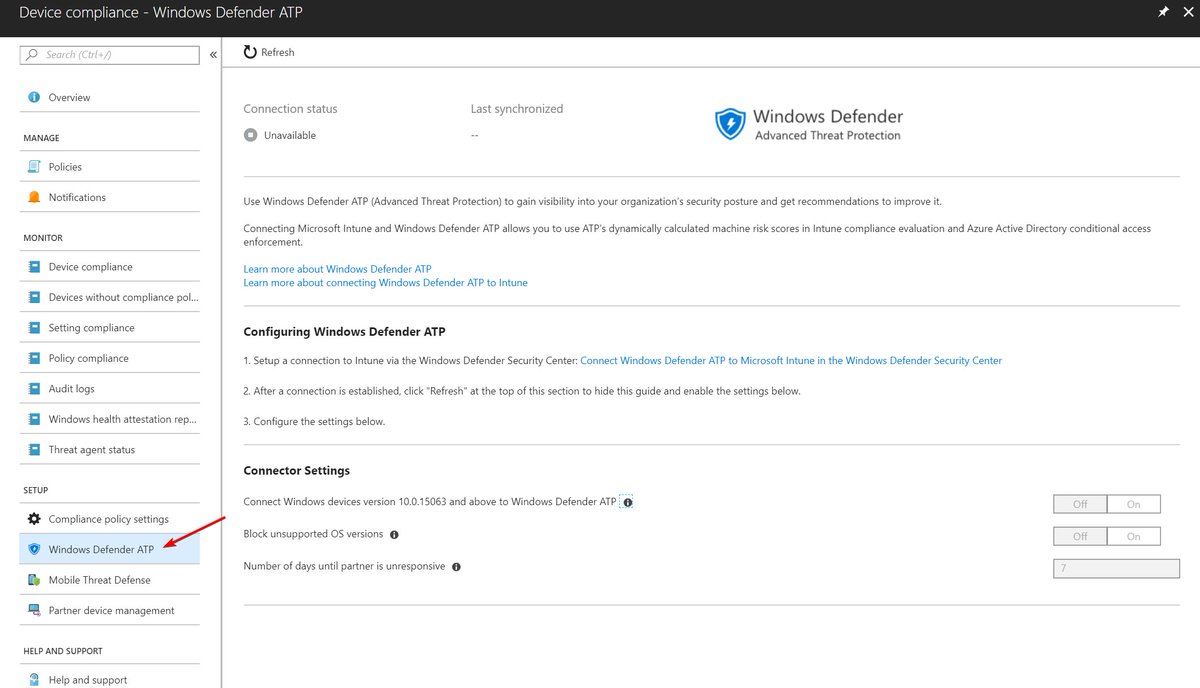Screen dimensions: 1200x688
Task: Click Windows Defender ATP logo shield
Action: [730, 124]
